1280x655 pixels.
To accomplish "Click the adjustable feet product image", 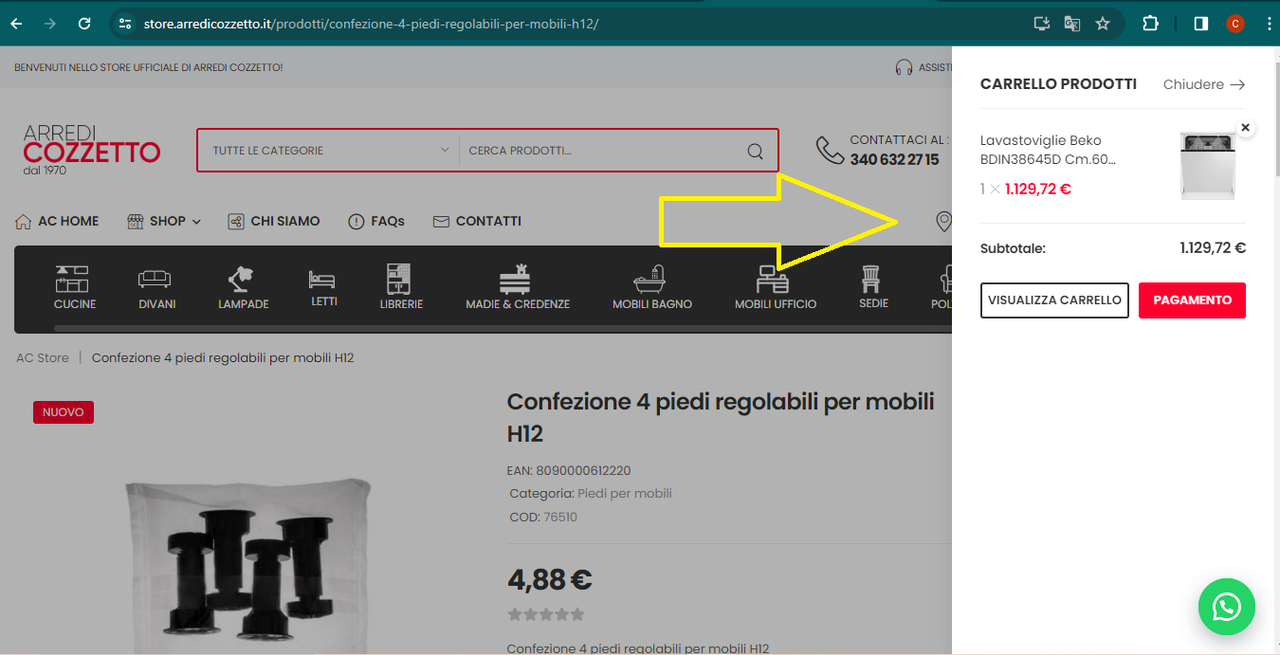I will point(246,565).
